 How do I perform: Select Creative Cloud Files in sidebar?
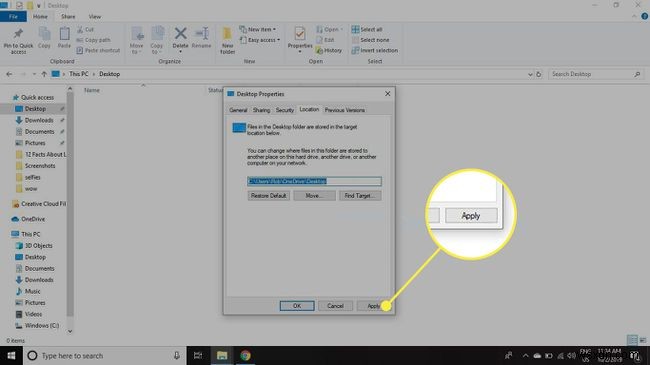(x=43, y=204)
